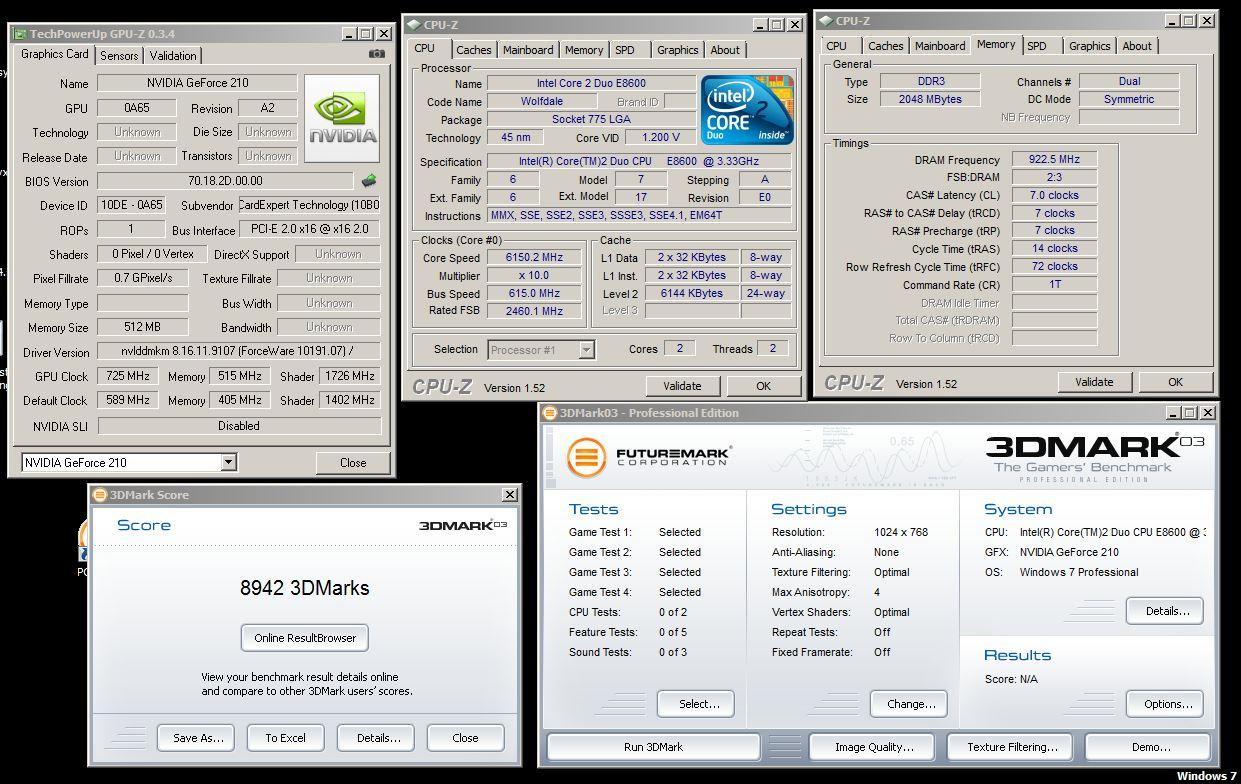Click the CPU Name field Intel Core 2 Duo E8600
The width and height of the screenshot is (1241, 784).
(591, 84)
